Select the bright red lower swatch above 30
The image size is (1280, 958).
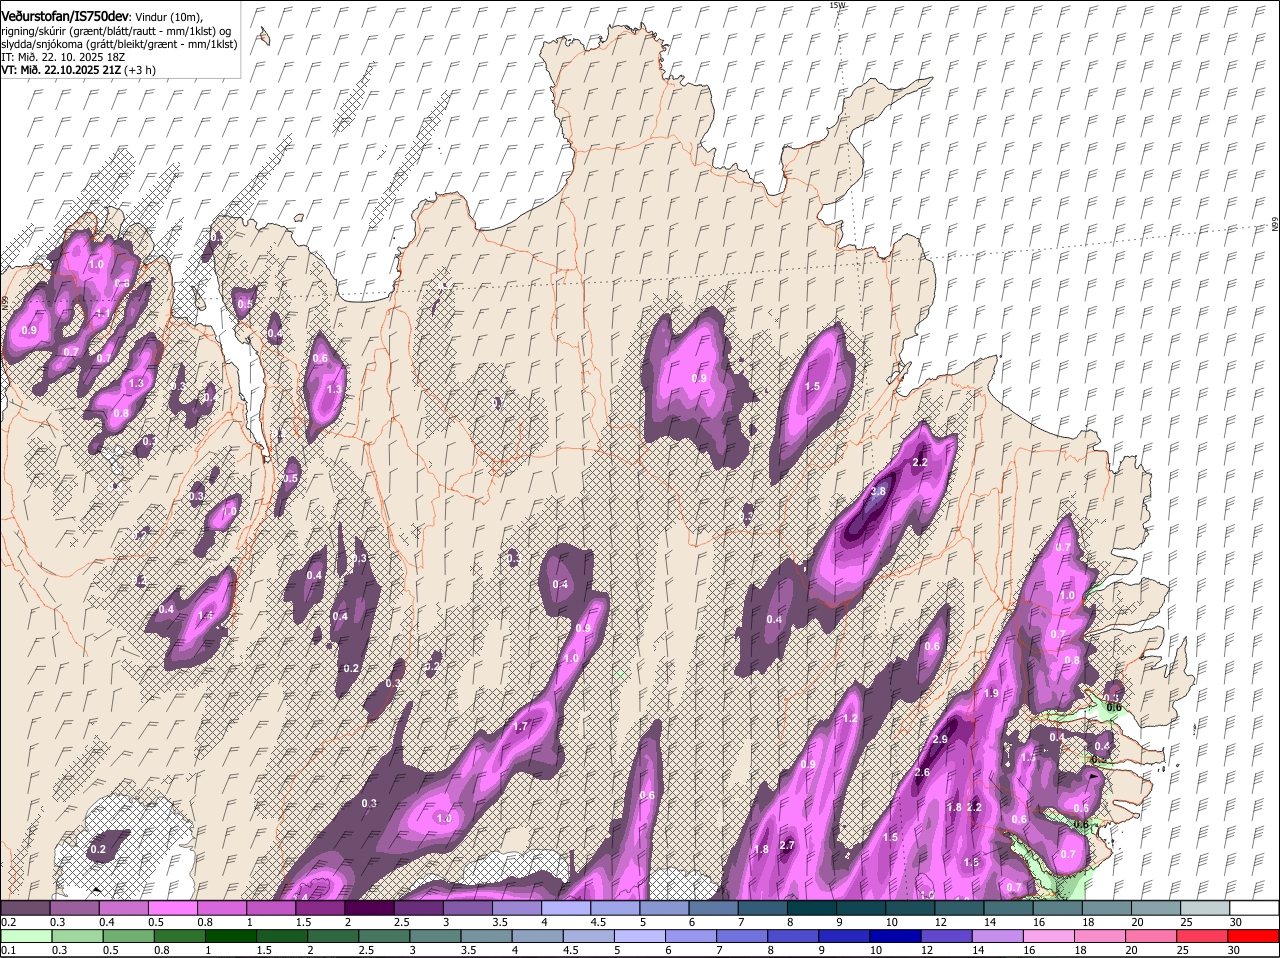click(x=1255, y=935)
